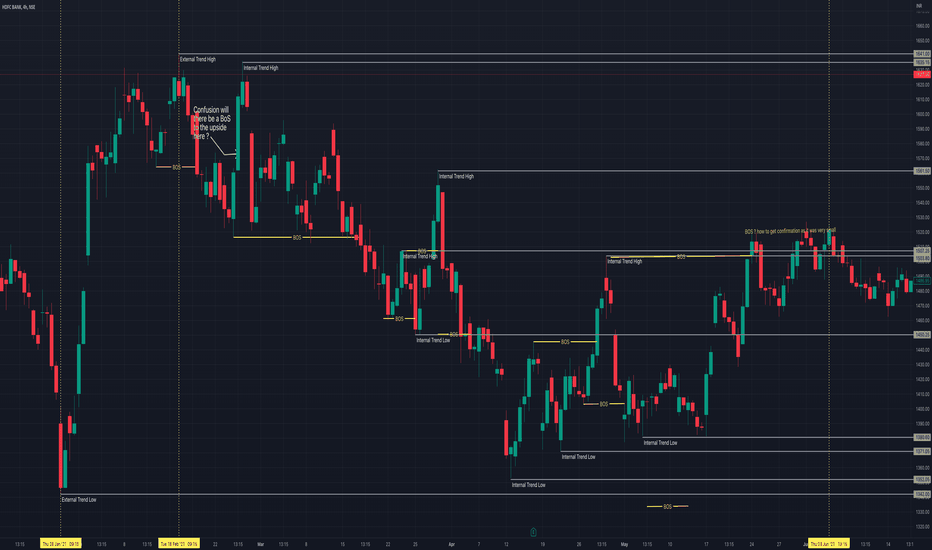
Task: Click the 1641.00 price label on the price axis
Action: [922, 54]
